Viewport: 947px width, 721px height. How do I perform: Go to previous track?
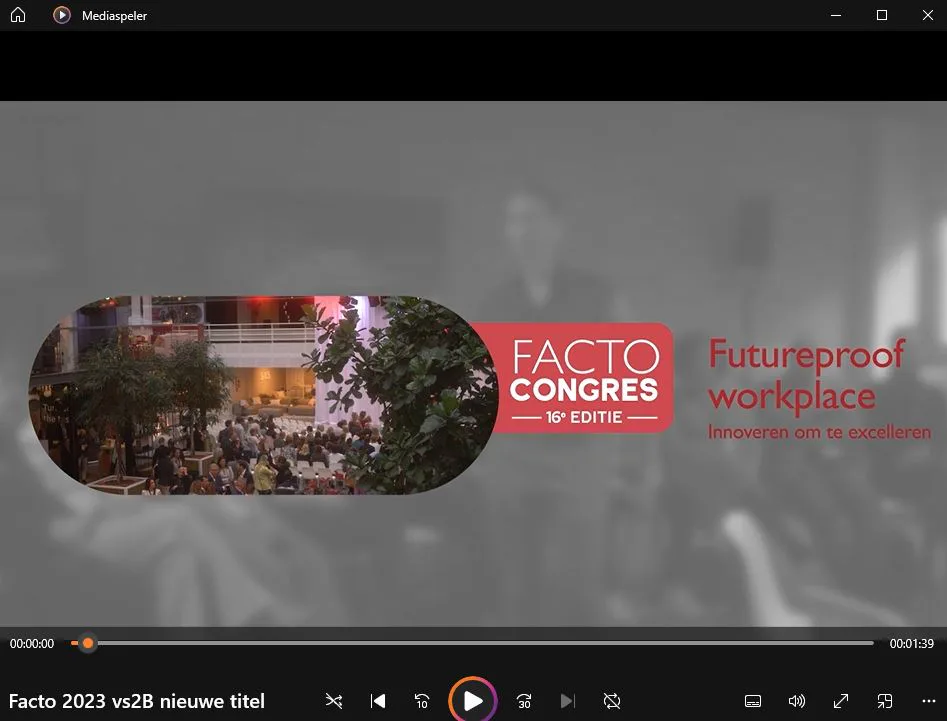click(x=378, y=700)
